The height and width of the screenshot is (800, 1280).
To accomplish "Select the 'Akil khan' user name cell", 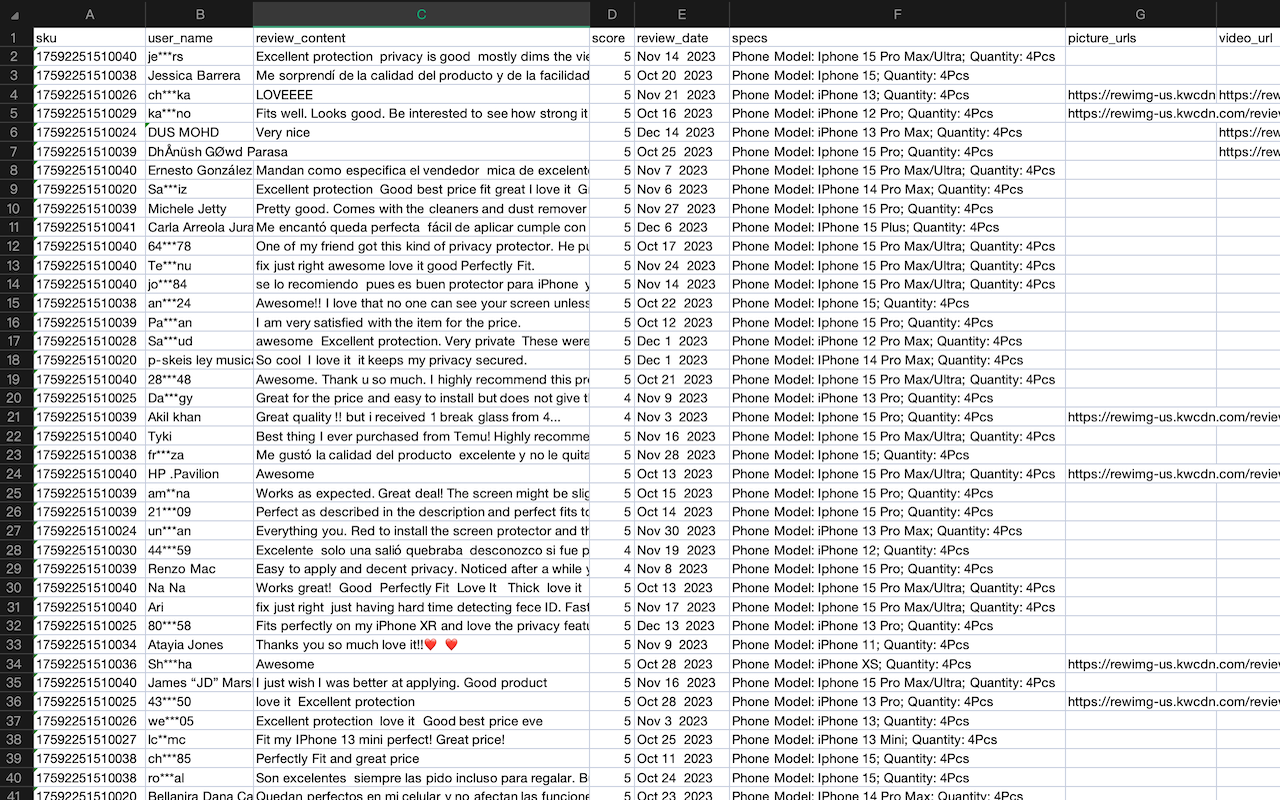I will [x=199, y=417].
